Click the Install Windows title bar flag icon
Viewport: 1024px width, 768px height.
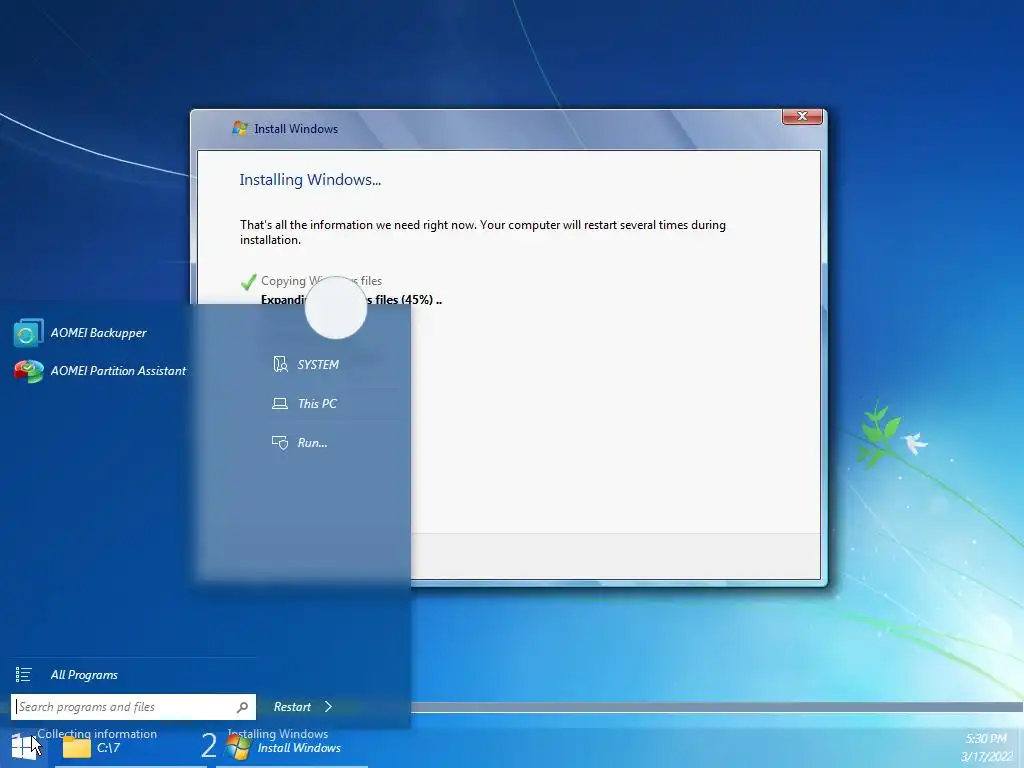(x=240, y=128)
